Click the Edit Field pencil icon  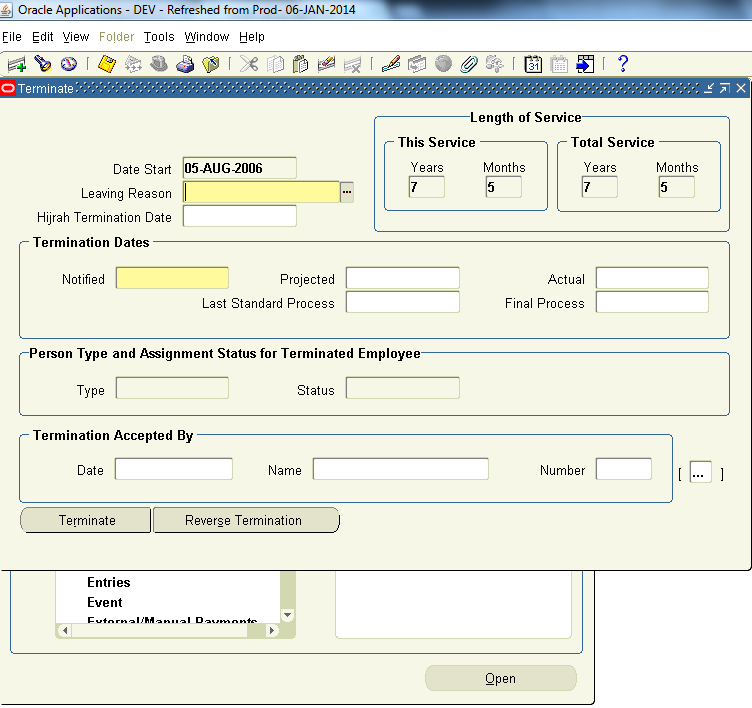[x=391, y=64]
